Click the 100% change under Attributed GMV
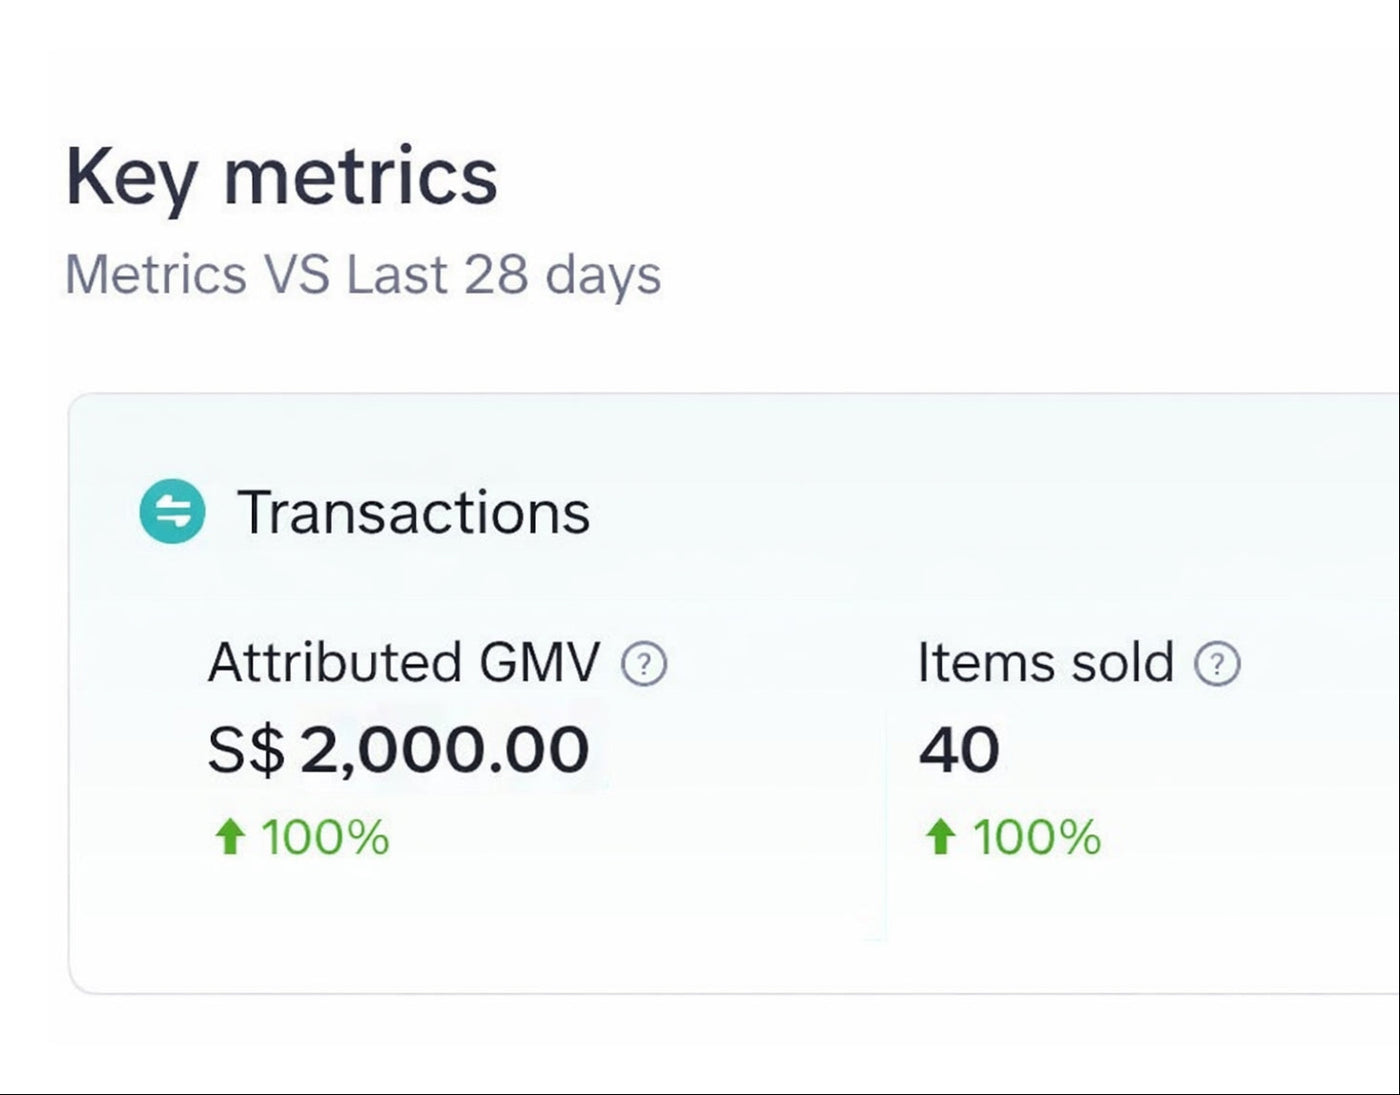This screenshot has width=1400, height=1095. [325, 837]
